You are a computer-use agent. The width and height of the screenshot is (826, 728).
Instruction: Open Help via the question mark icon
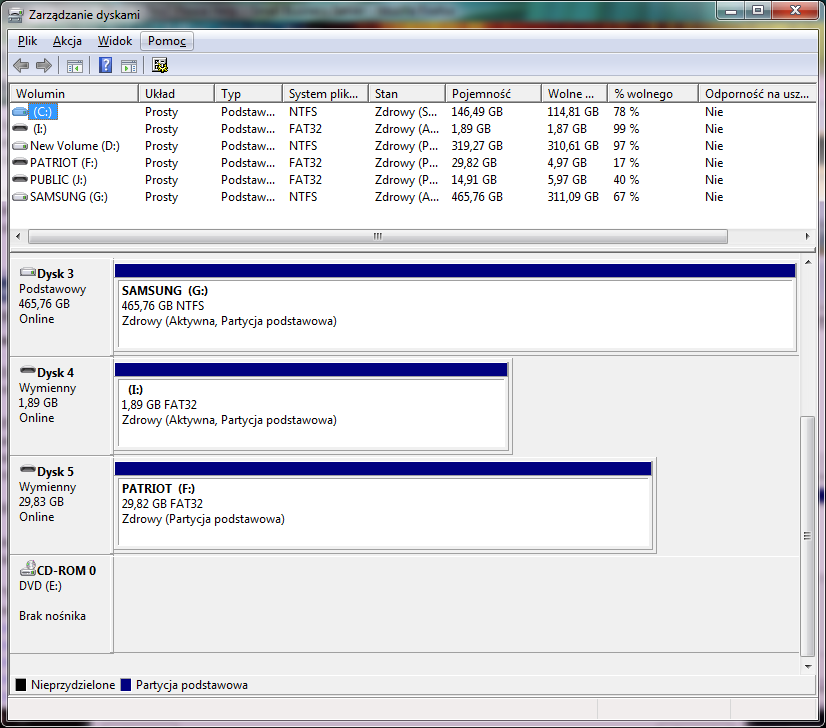pos(105,65)
